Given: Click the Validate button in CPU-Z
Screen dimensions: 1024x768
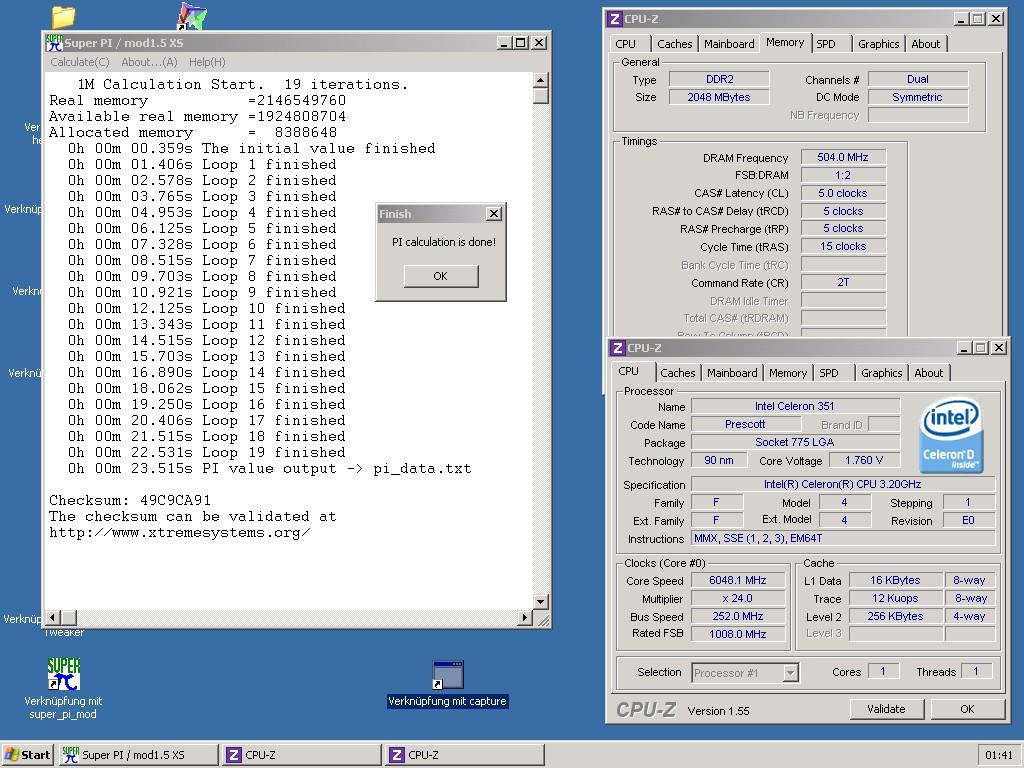Looking at the screenshot, I should point(886,709).
